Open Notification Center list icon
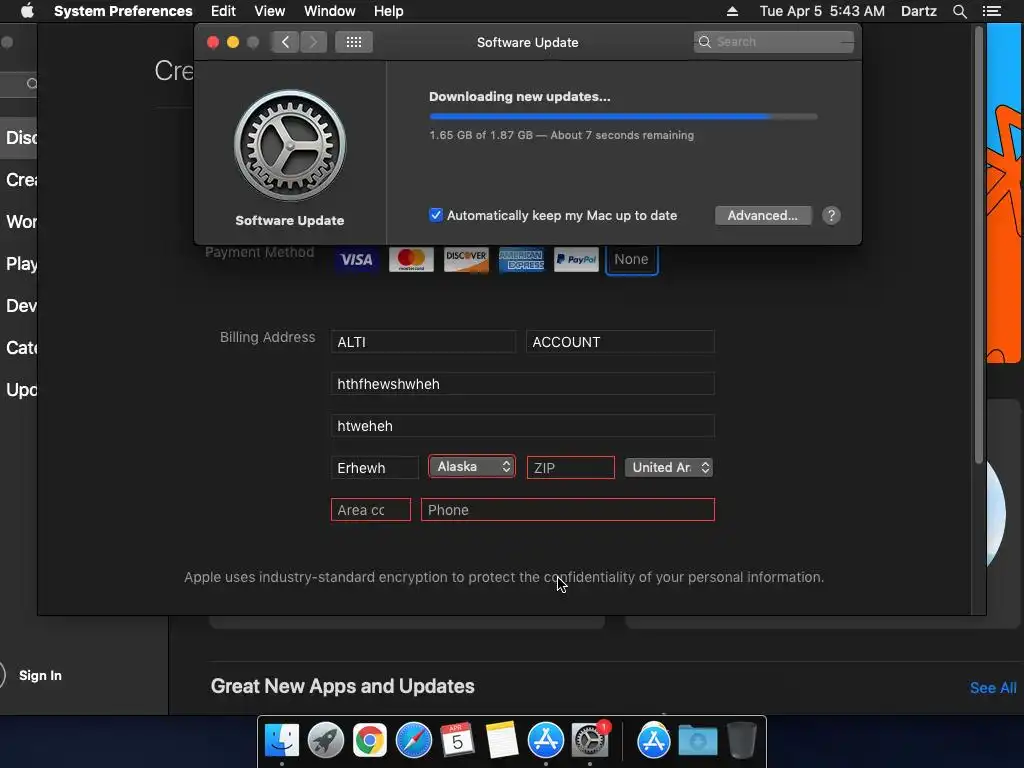The width and height of the screenshot is (1024, 768). coord(991,11)
